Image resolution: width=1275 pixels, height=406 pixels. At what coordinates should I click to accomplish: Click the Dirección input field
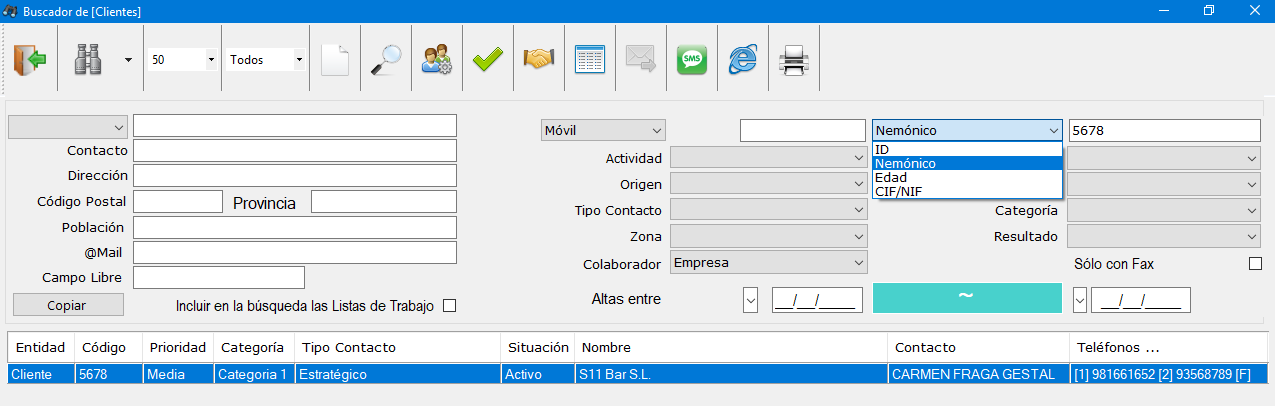pos(295,176)
